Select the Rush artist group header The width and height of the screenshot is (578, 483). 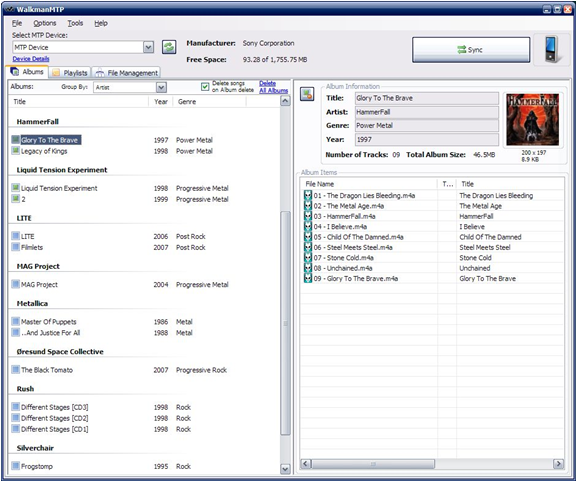pos(25,389)
